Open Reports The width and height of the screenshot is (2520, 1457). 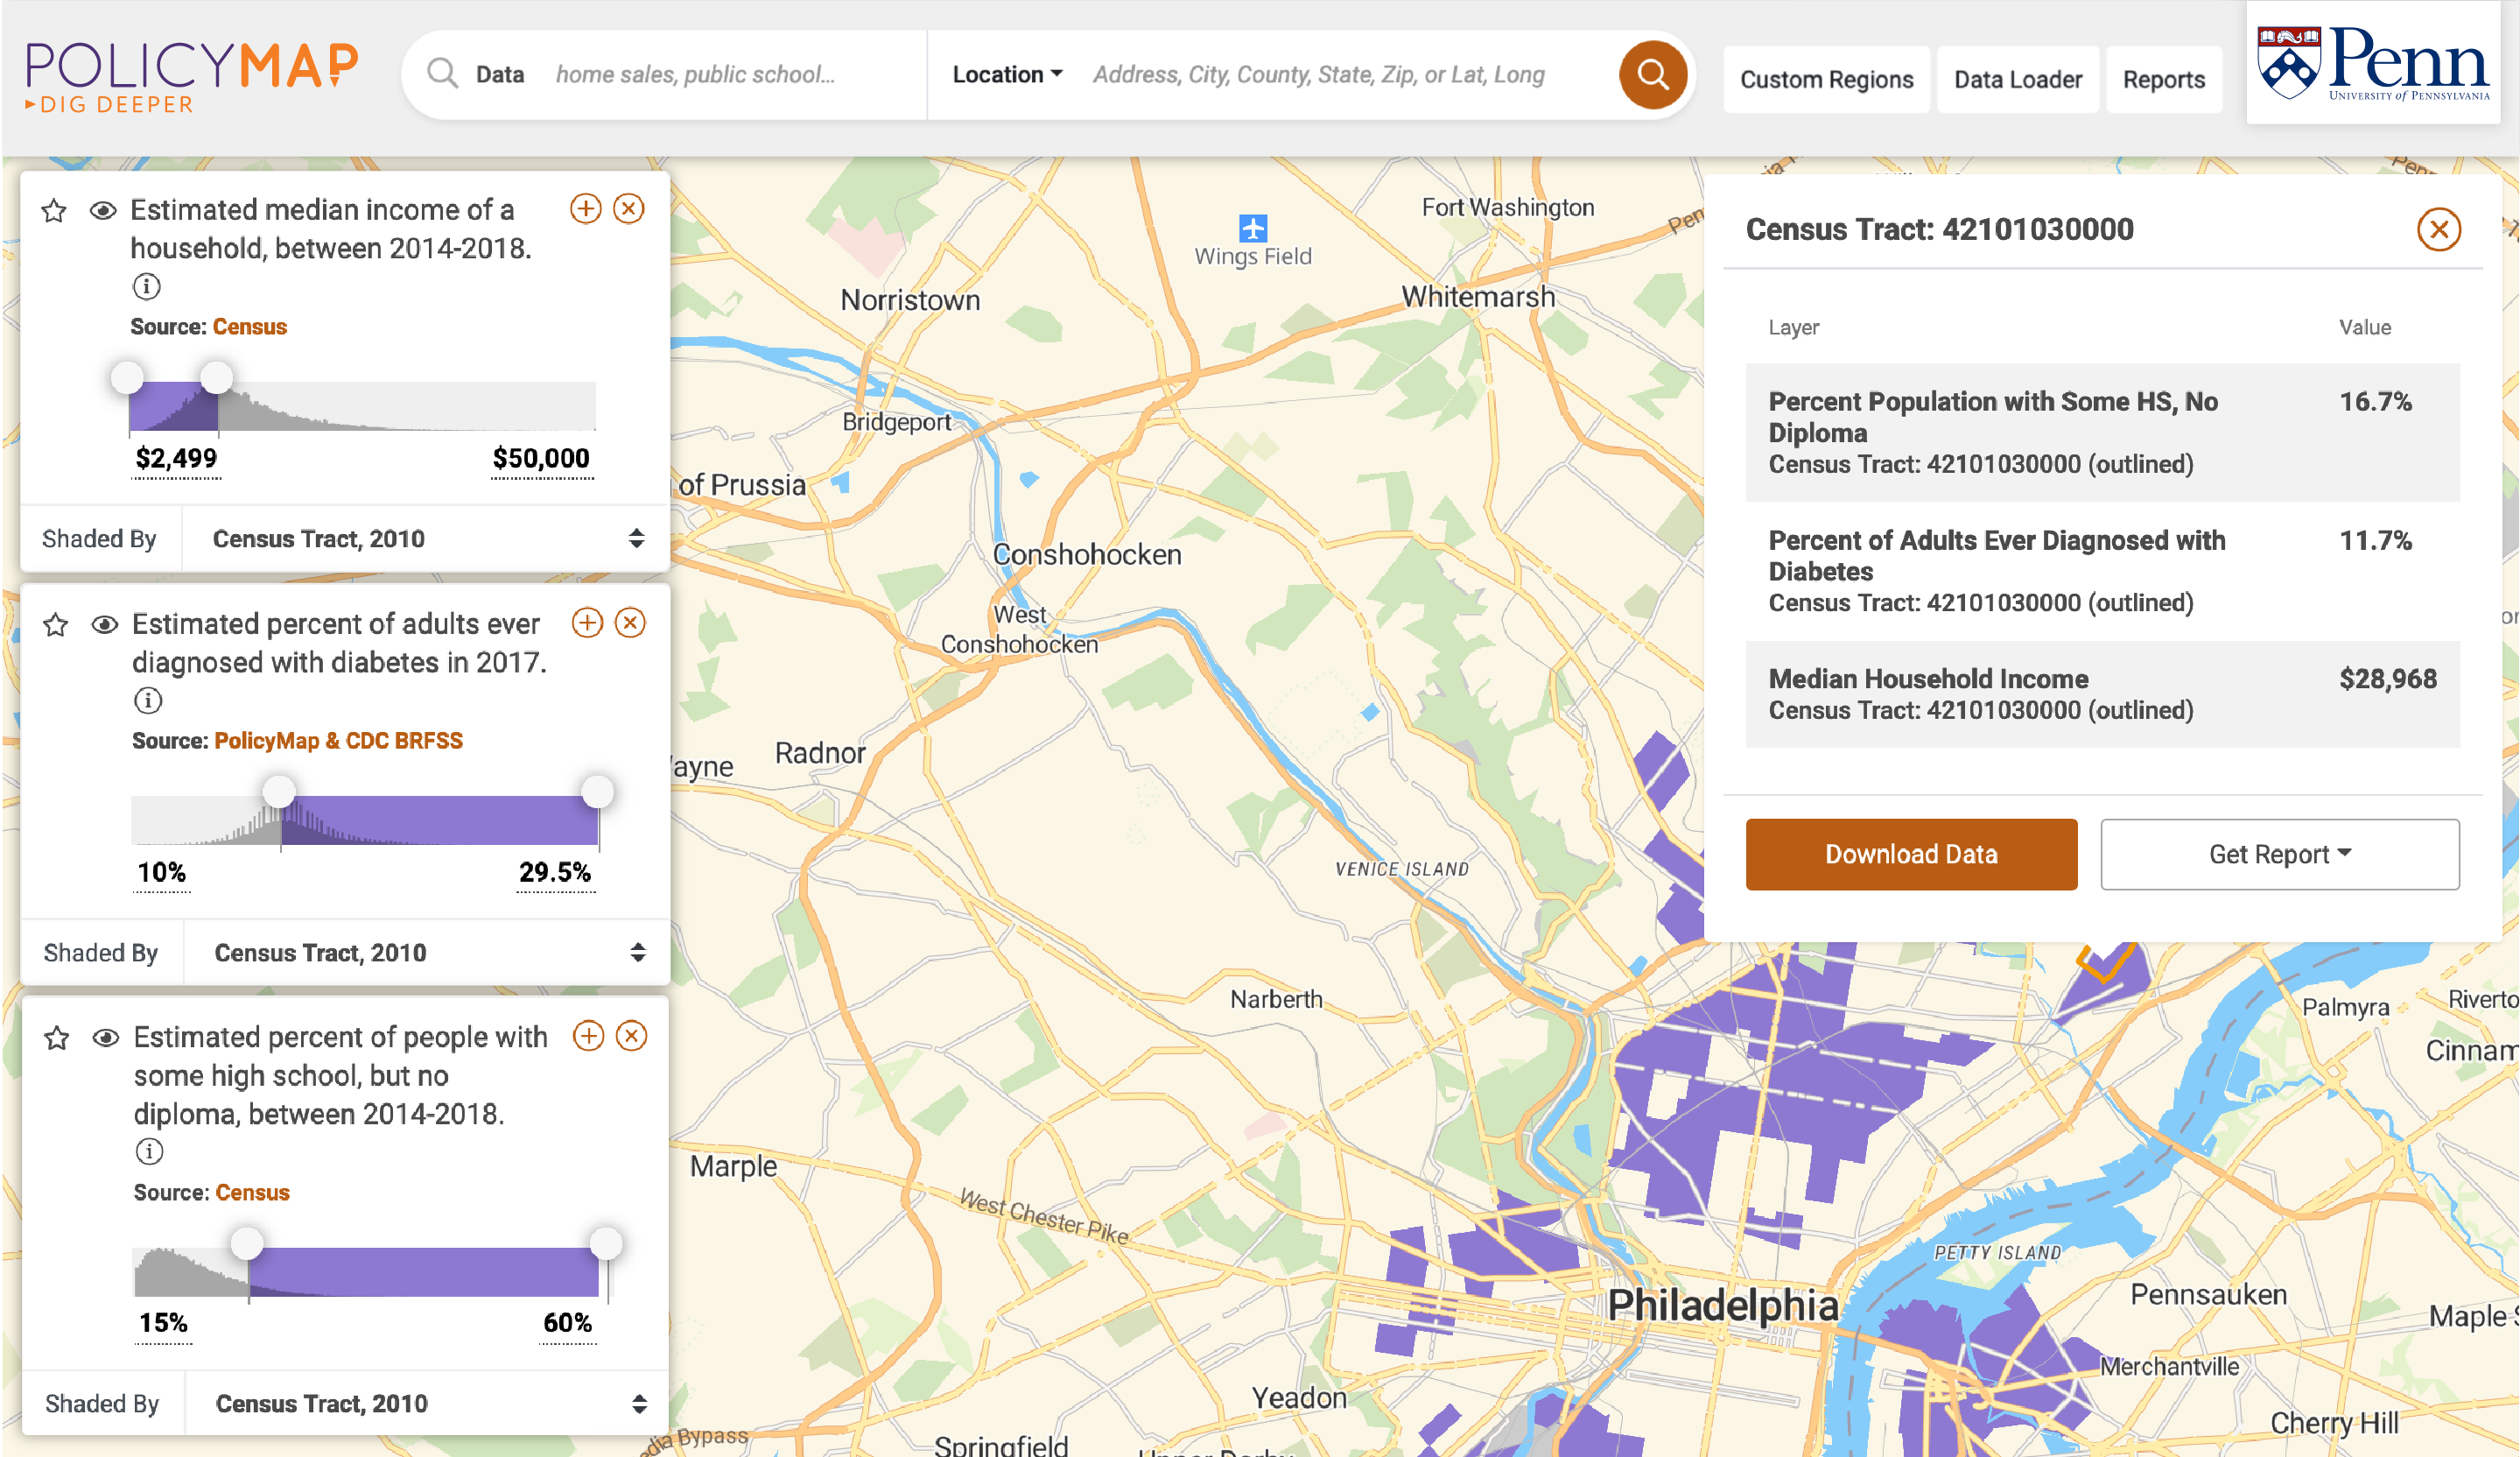[x=2164, y=80]
